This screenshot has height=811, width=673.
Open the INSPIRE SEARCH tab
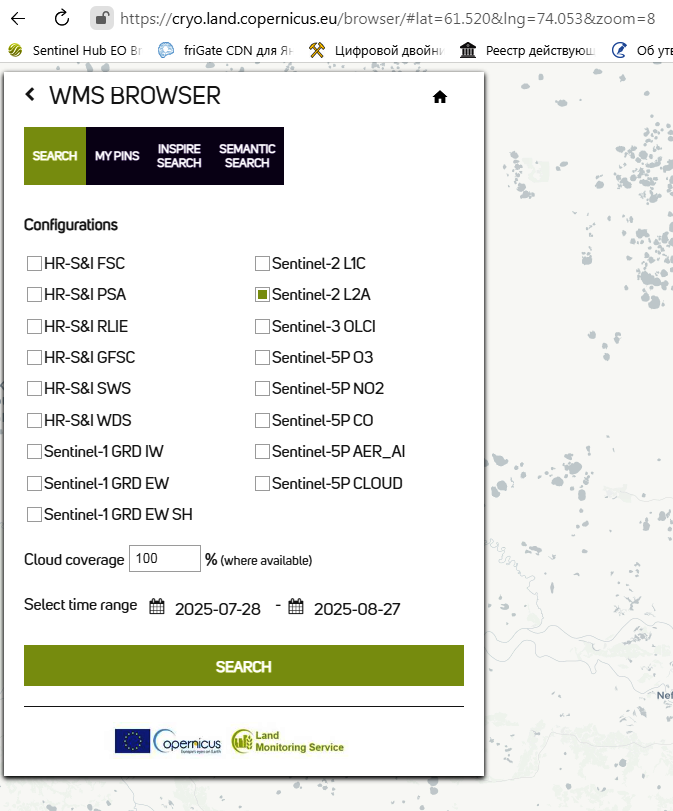coord(179,156)
